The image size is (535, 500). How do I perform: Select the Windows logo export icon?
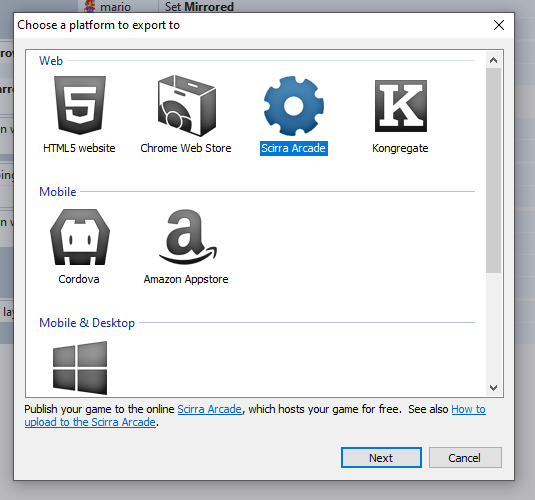[x=80, y=368]
